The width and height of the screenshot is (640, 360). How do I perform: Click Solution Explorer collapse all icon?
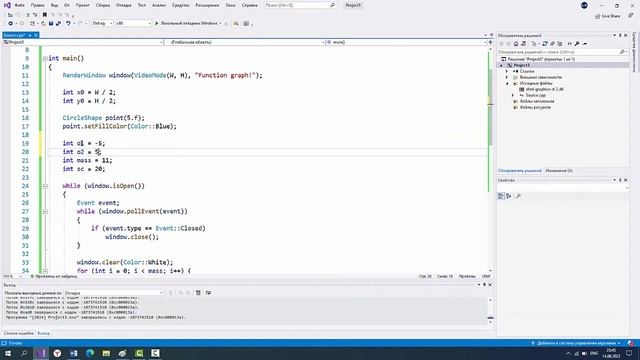pyautogui.click(x=552, y=44)
